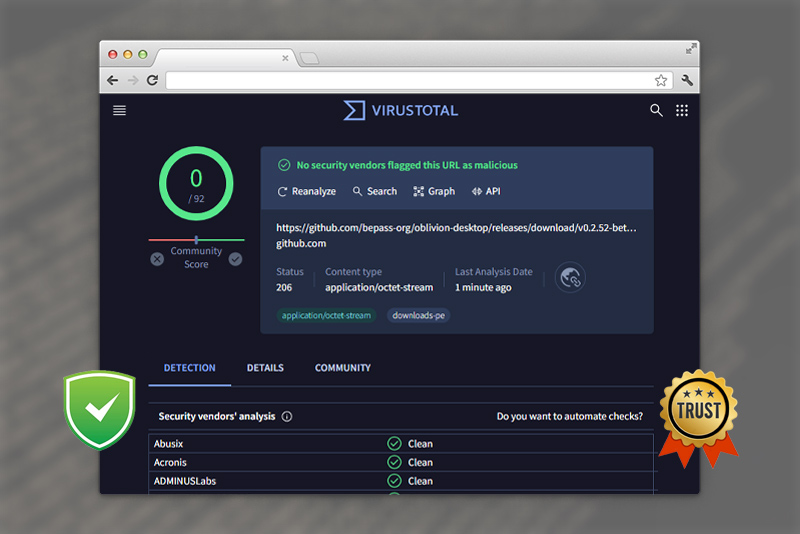800x534 pixels.
Task: Click the globe link icon
Action: [570, 277]
